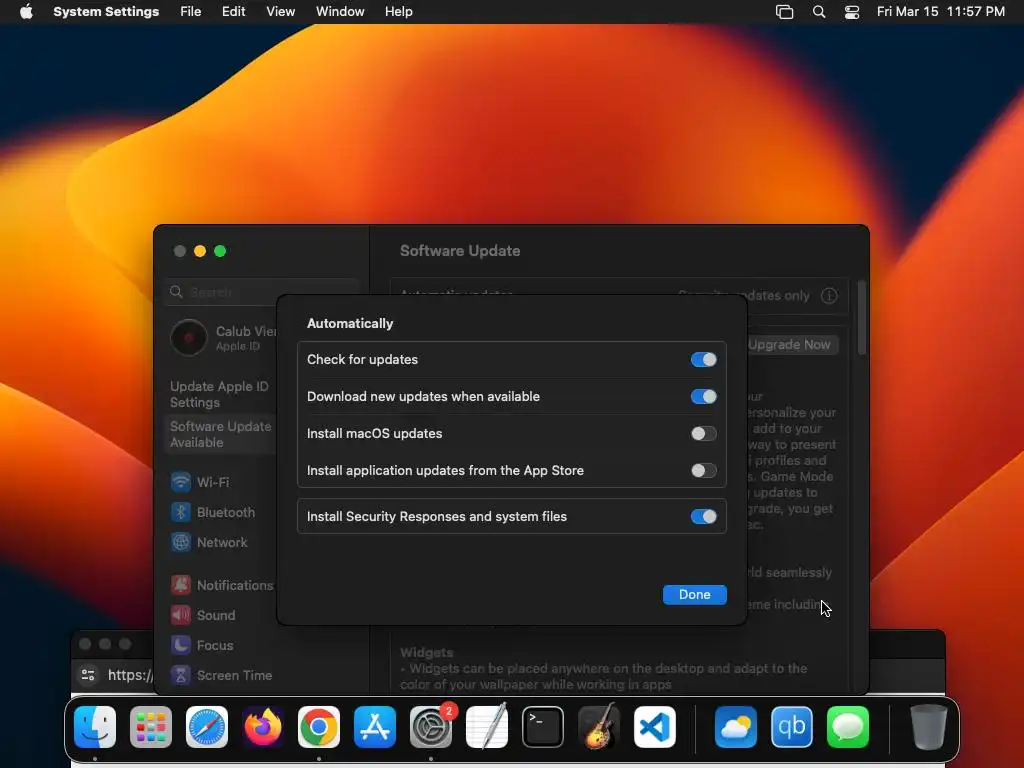Click the System Settings window scrollbar

(861, 319)
